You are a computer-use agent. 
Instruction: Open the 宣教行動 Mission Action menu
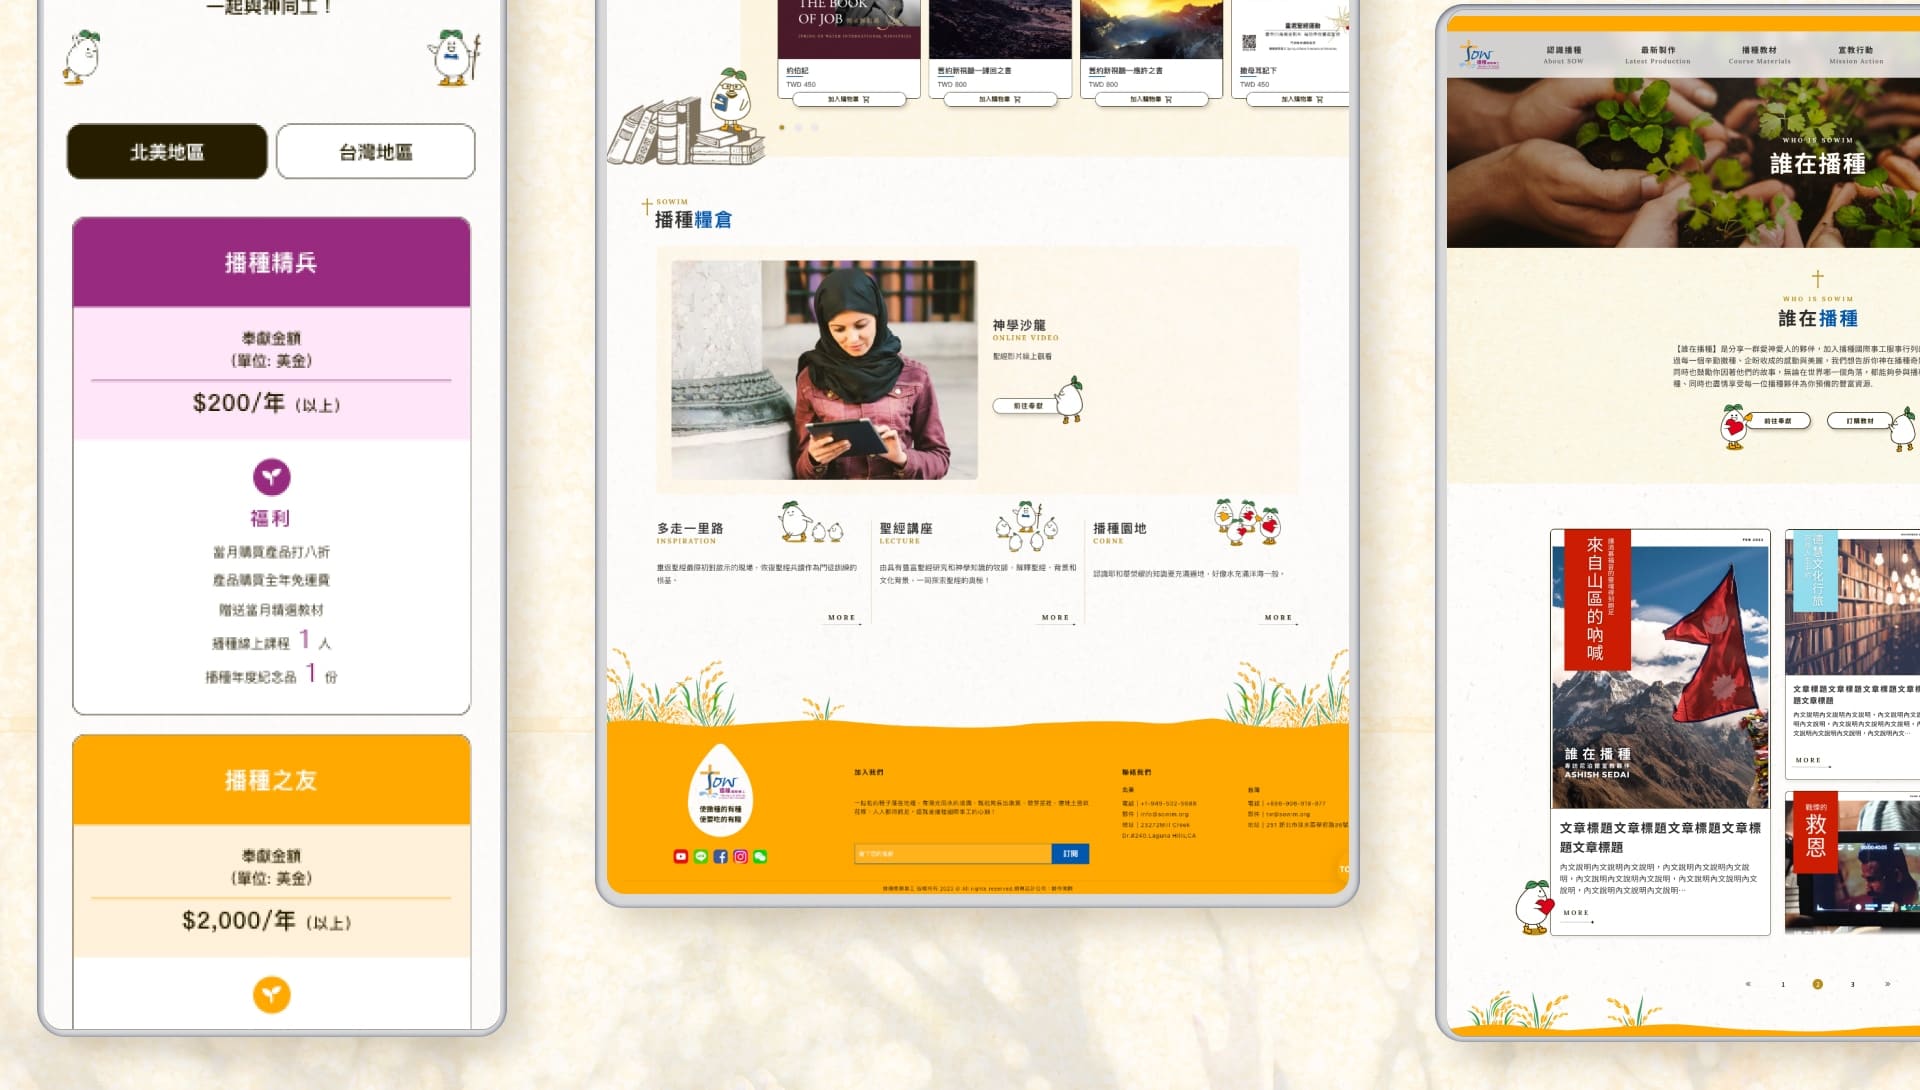1856,55
